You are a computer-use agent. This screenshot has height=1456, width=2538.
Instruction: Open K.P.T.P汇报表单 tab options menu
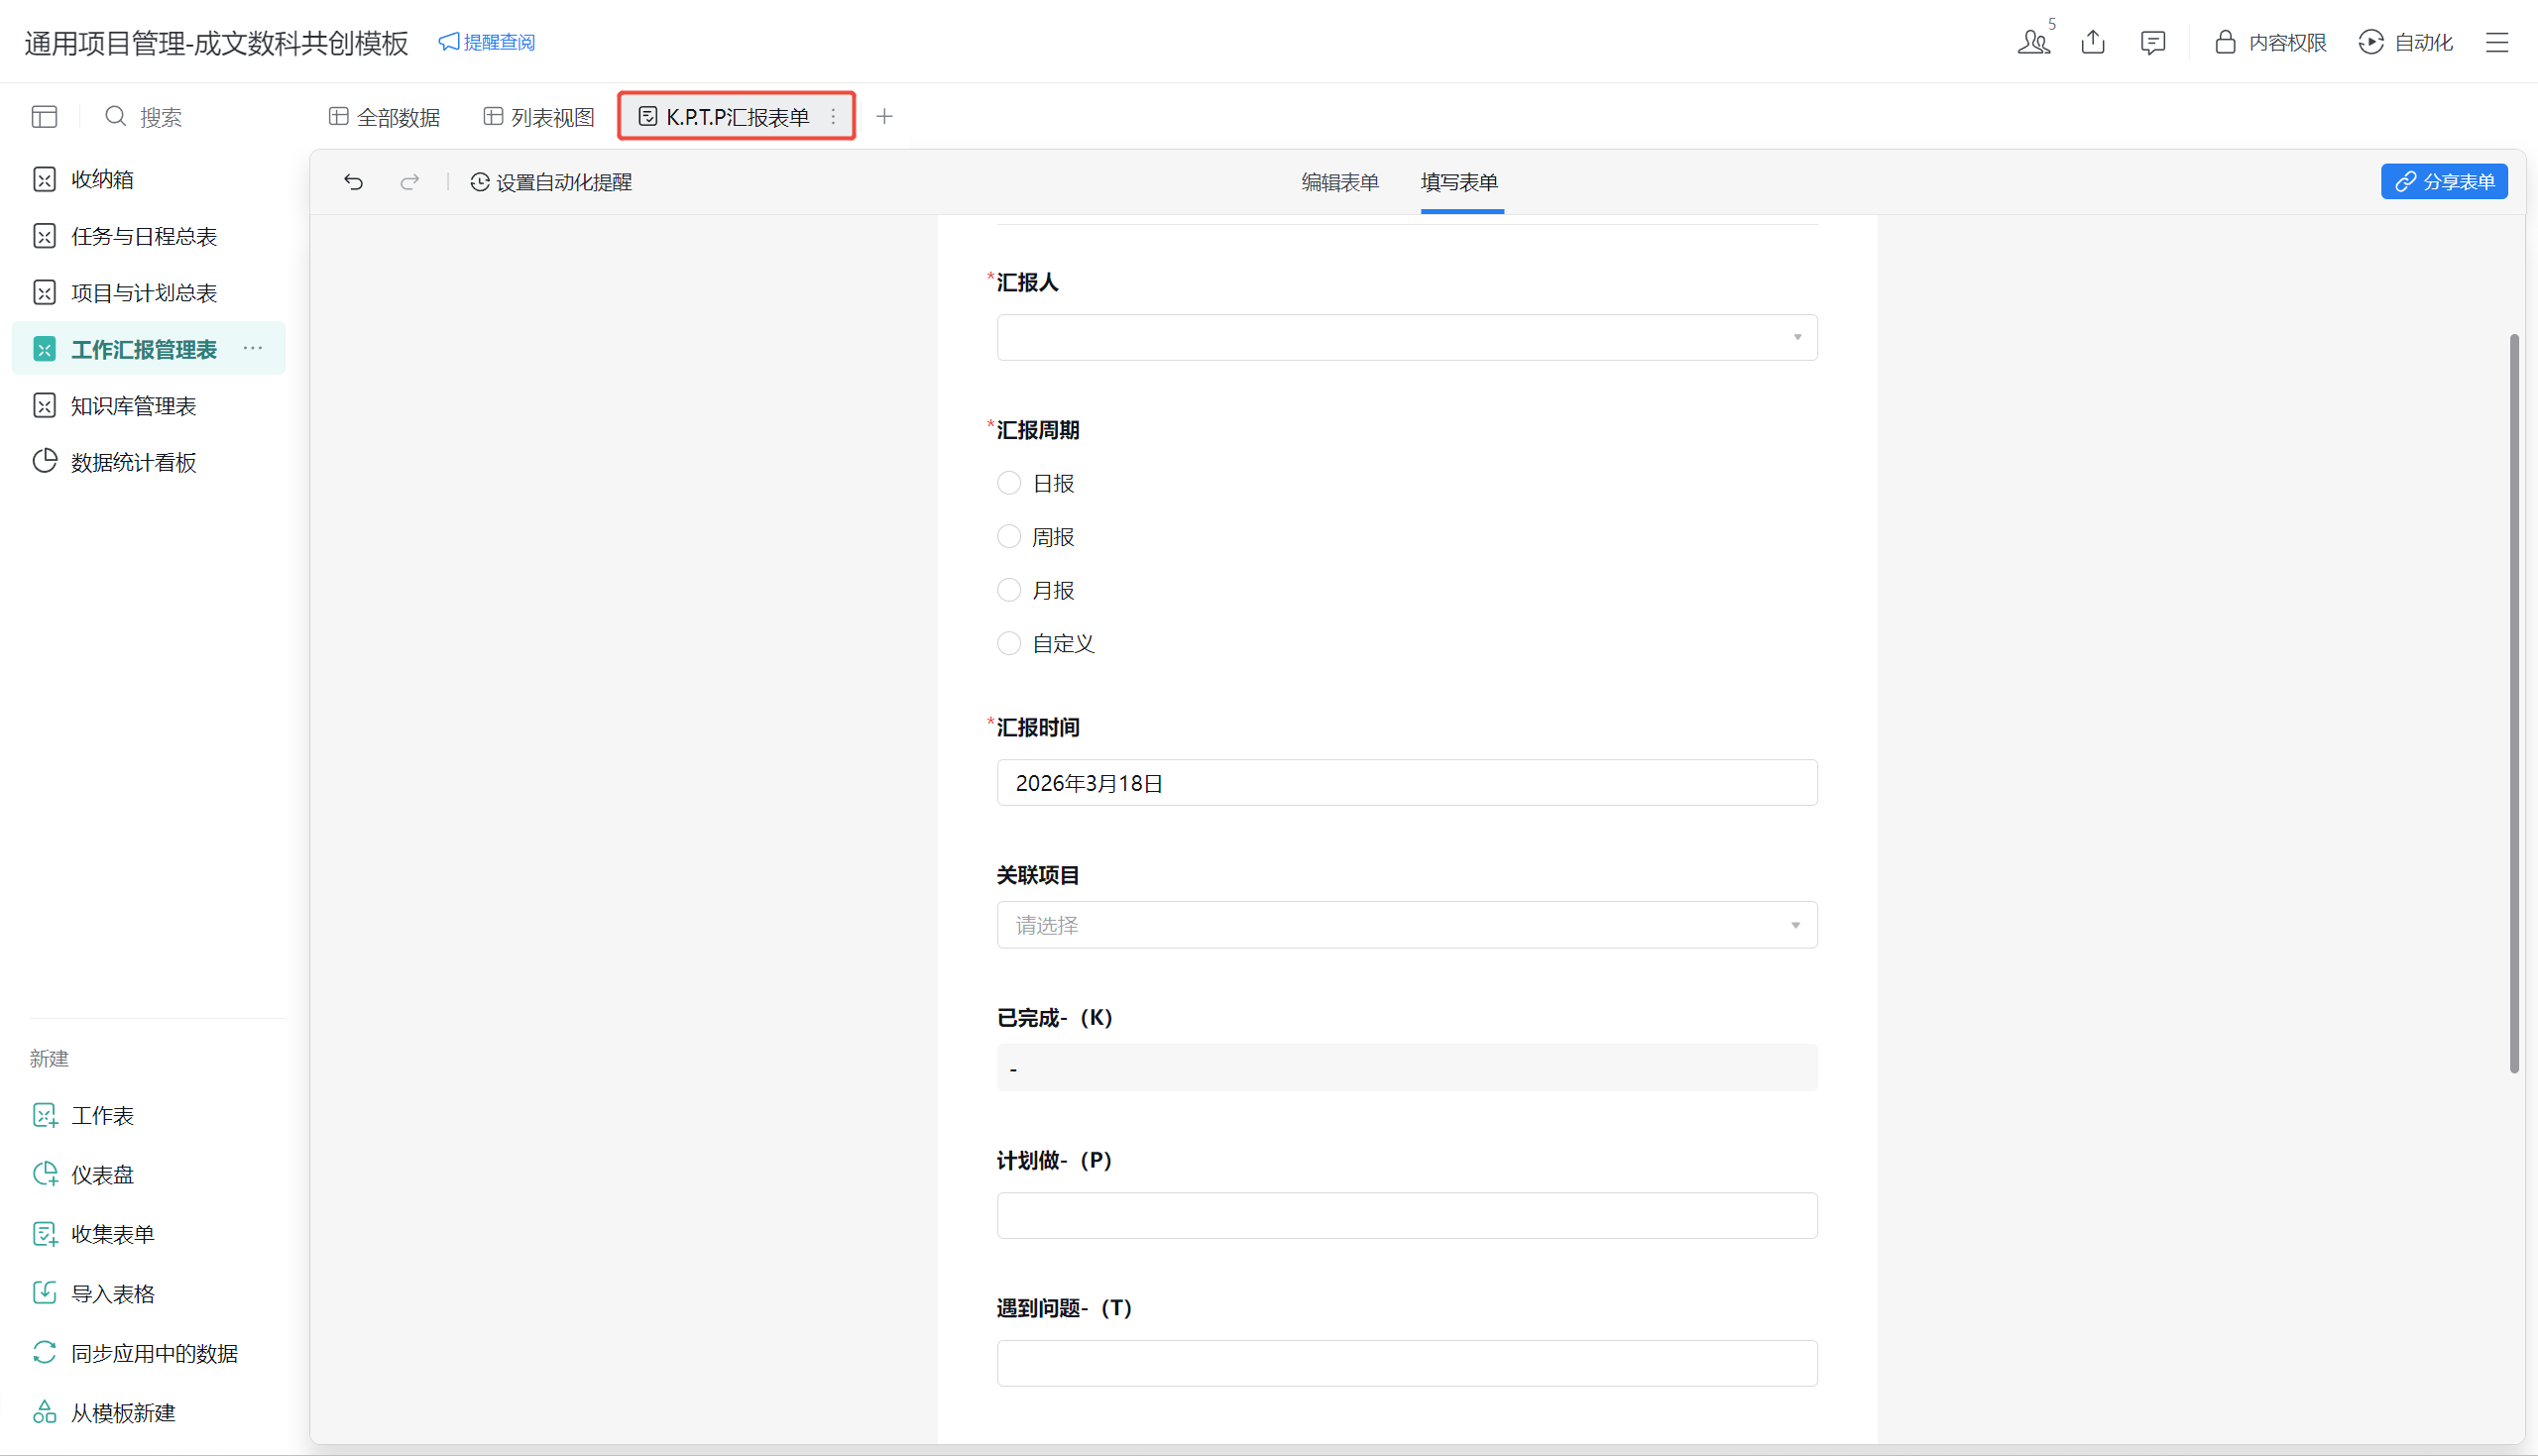[833, 117]
